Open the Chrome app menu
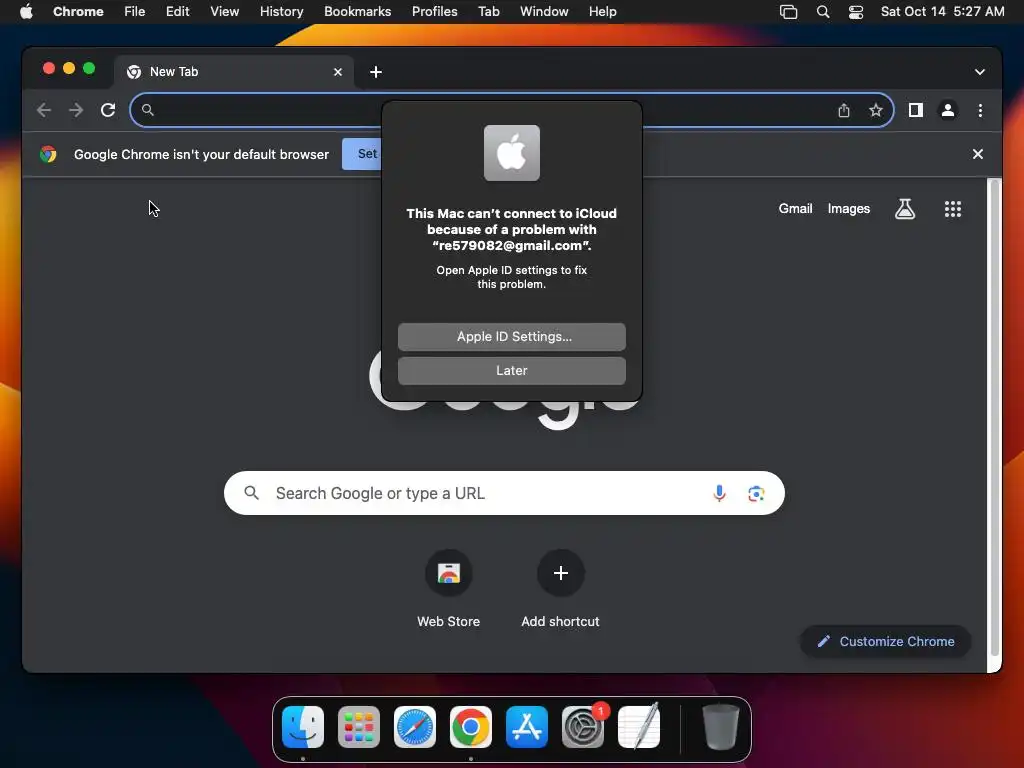The image size is (1024, 768). 78,11
